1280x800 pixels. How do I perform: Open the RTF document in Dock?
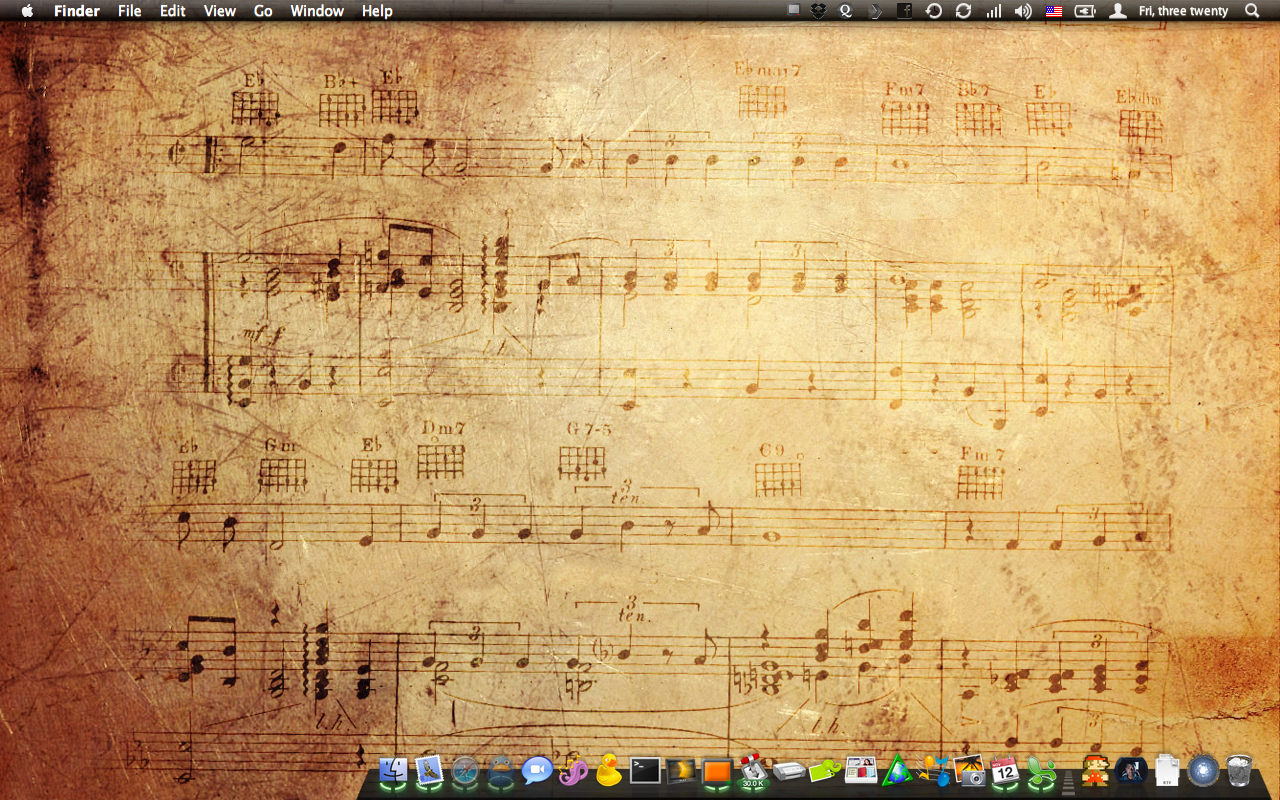[x=1167, y=771]
